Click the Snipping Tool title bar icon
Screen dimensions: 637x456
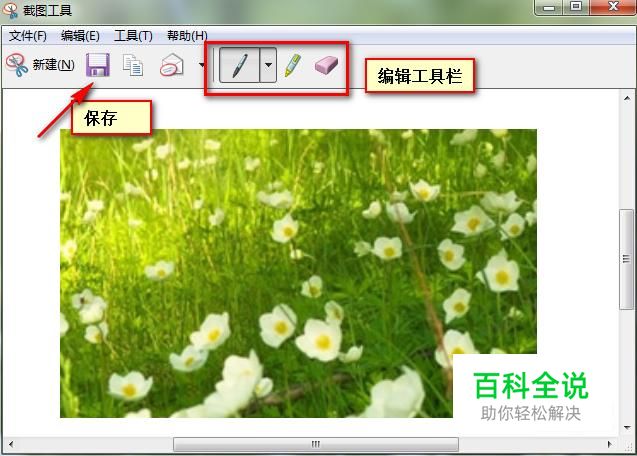tap(10, 10)
